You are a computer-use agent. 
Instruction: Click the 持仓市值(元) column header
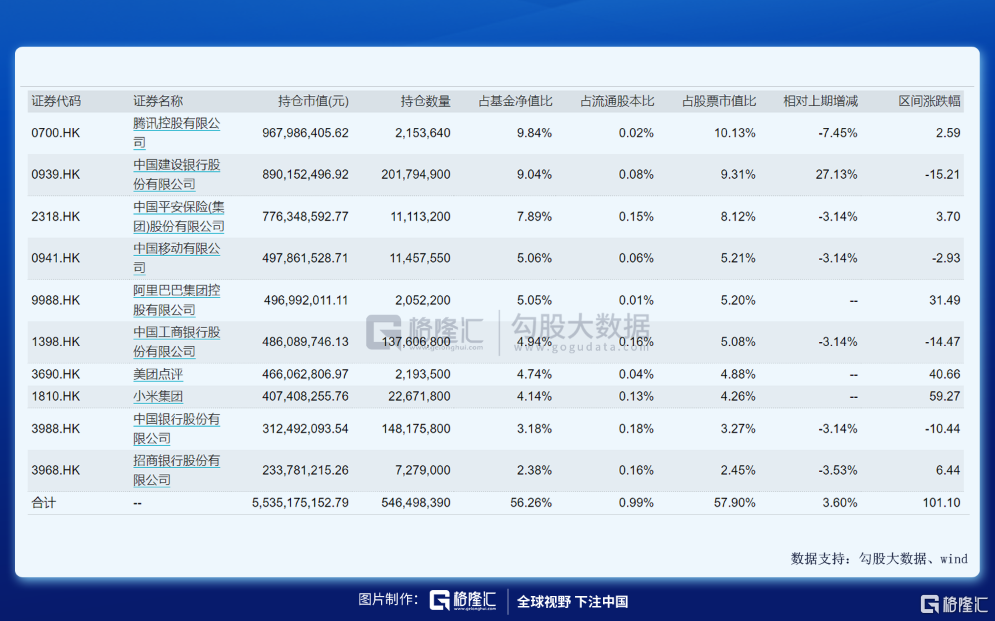[313, 101]
